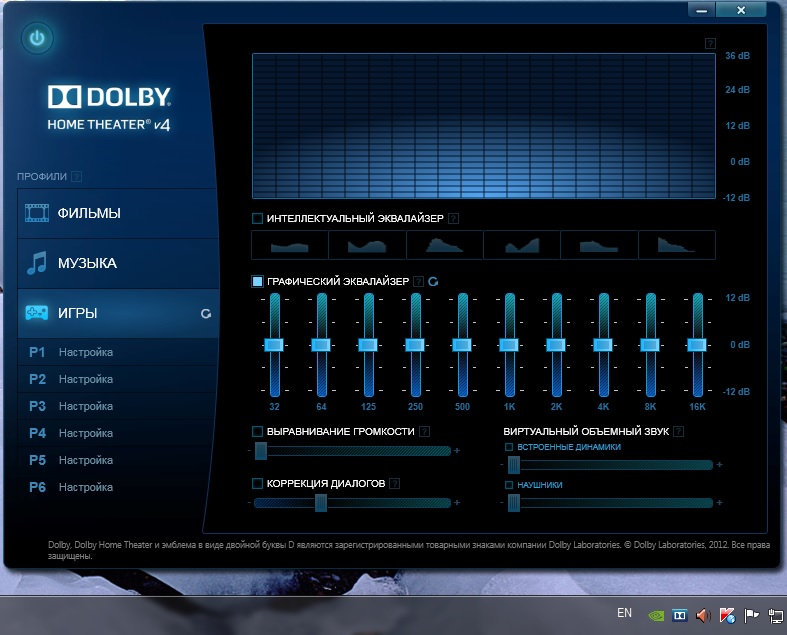
Task: Open custom profile P4 Настройка
Action: tap(118, 433)
